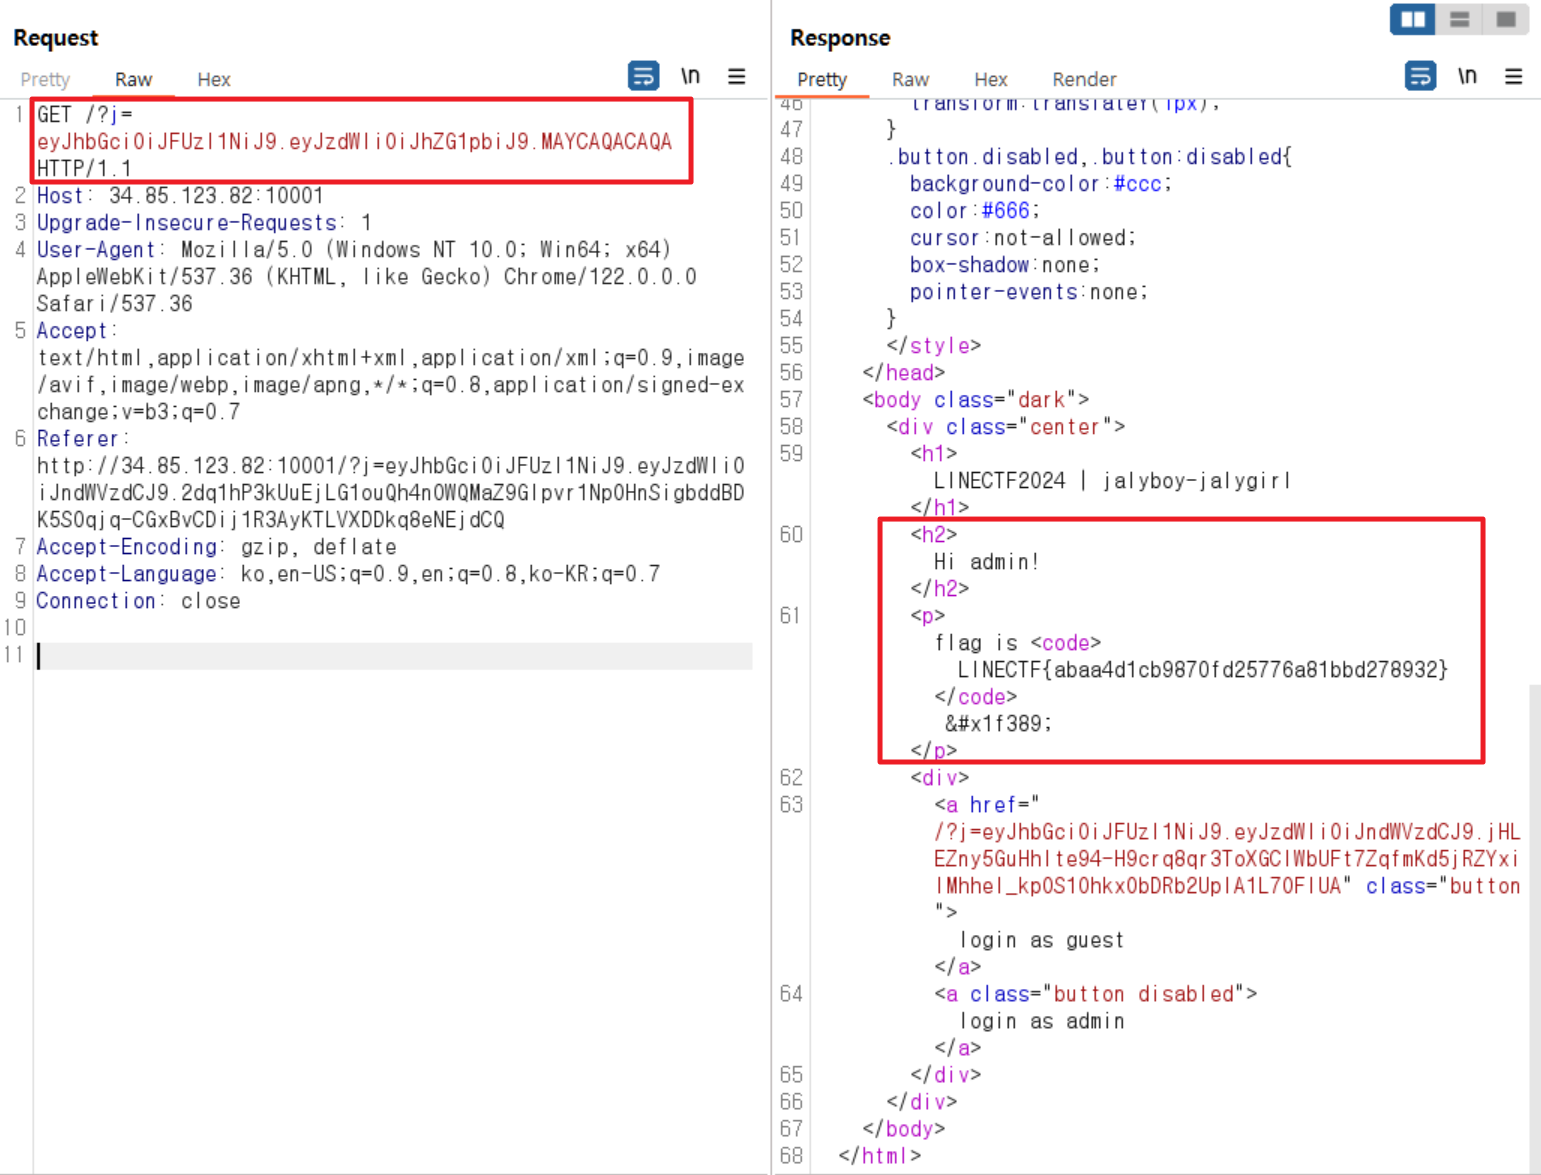
Task: Switch Request view to Raw tab
Action: (x=133, y=79)
